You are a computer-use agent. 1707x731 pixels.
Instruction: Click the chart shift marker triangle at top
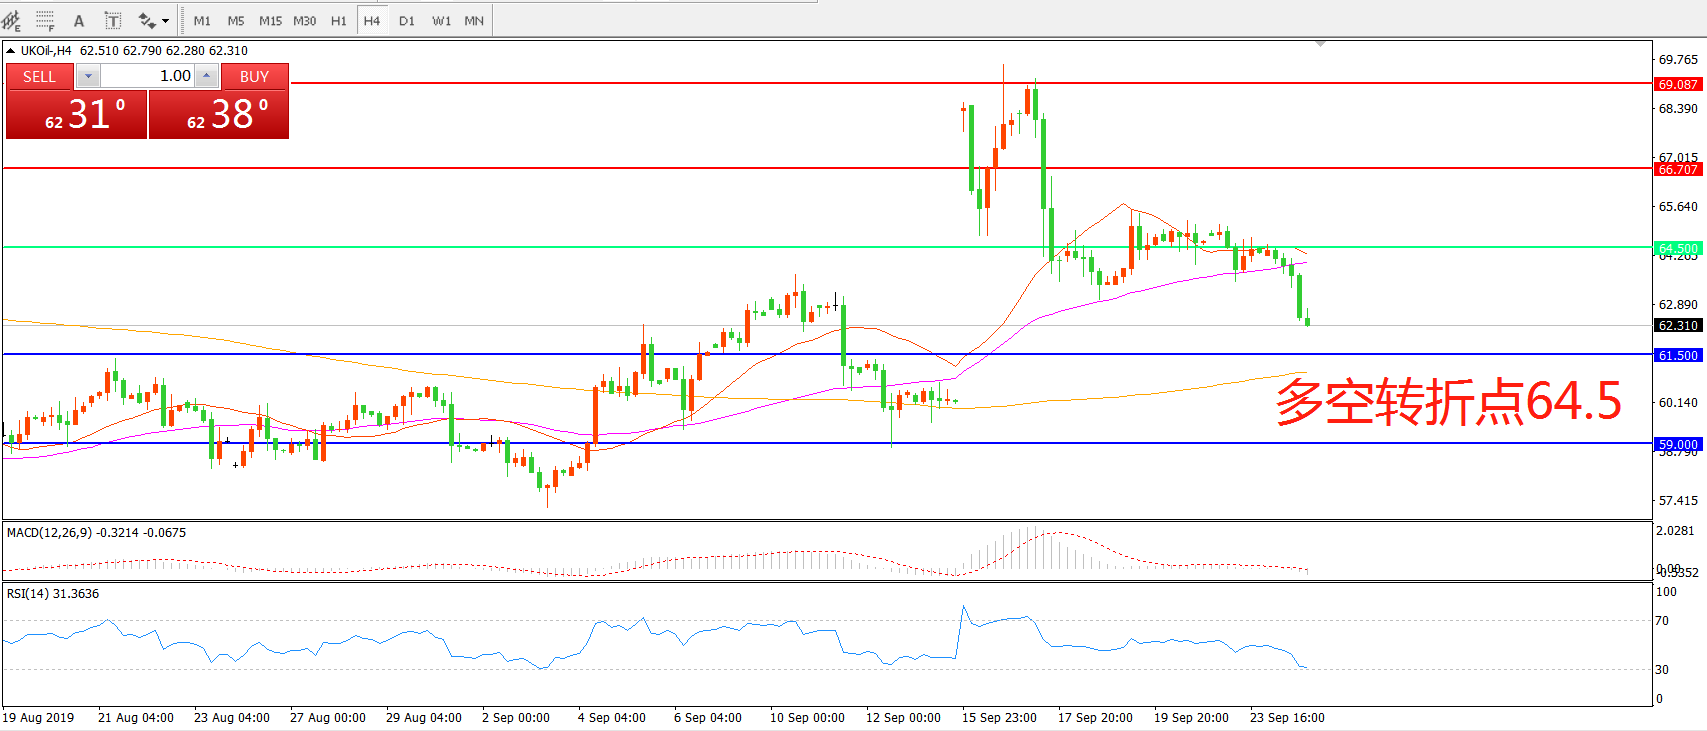1321,44
